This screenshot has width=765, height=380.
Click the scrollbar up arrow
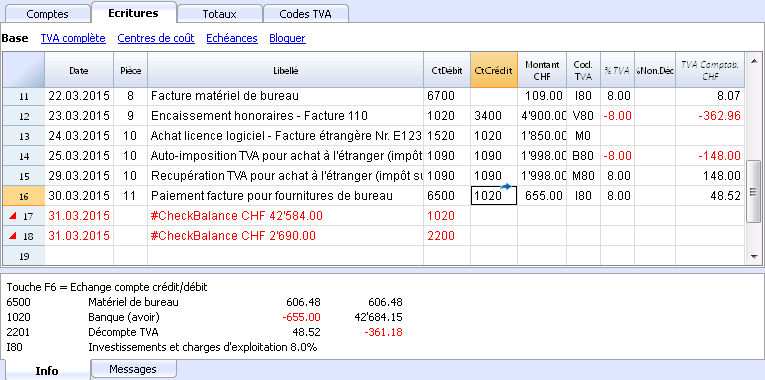click(754, 58)
